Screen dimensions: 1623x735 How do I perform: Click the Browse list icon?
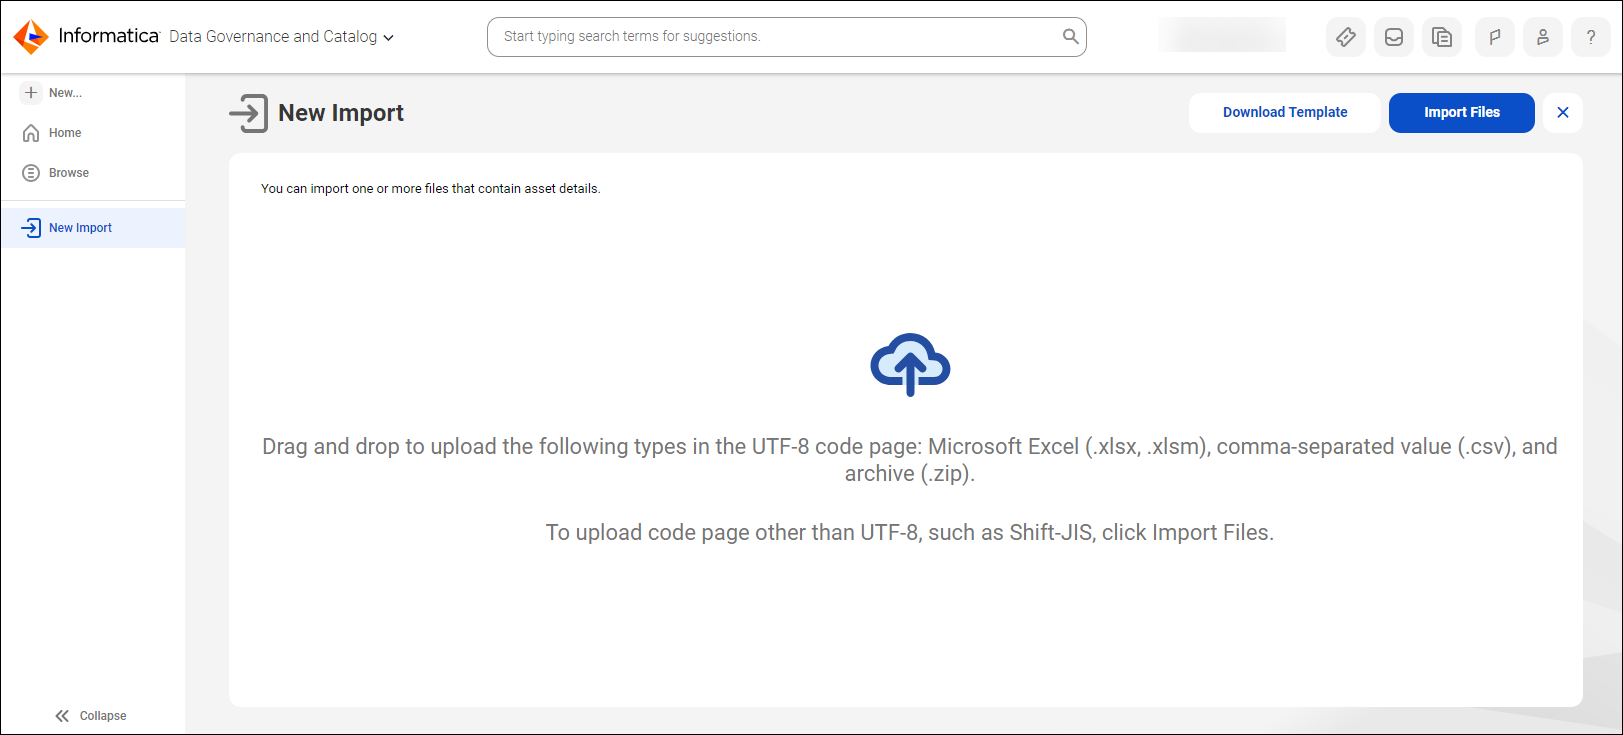tap(31, 173)
